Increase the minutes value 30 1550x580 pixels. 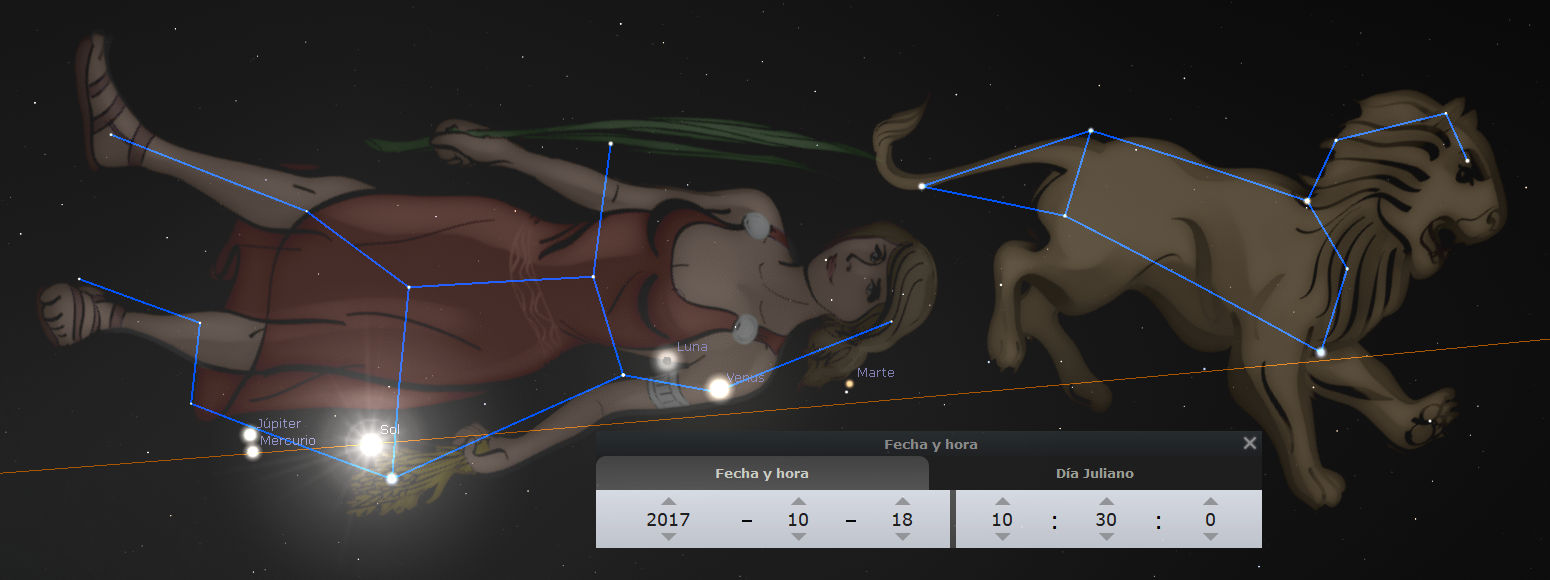point(1106,501)
